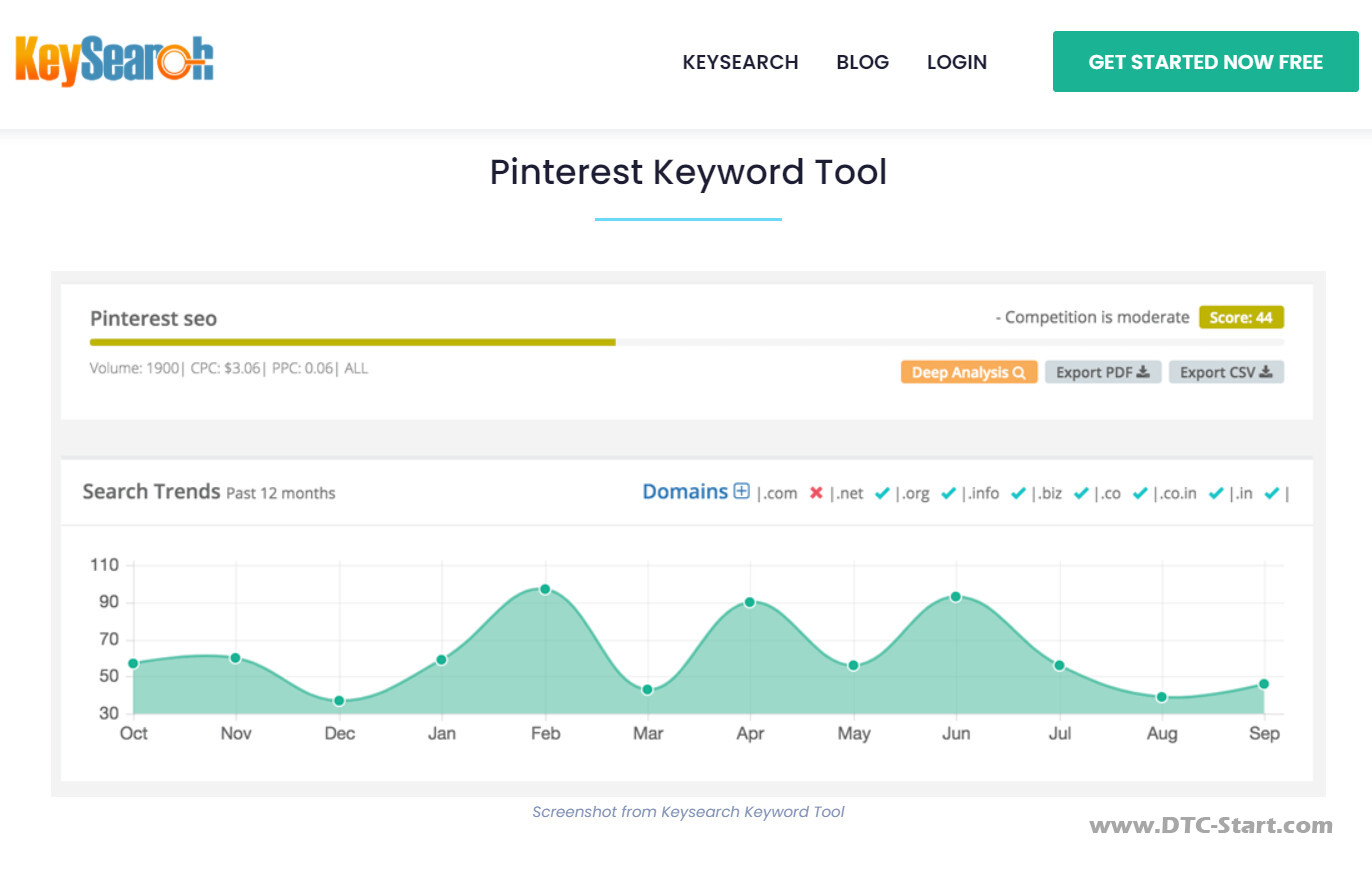This screenshot has height=877, width=1372.
Task: Toggle the .in domain checkmark
Action: point(1272,493)
